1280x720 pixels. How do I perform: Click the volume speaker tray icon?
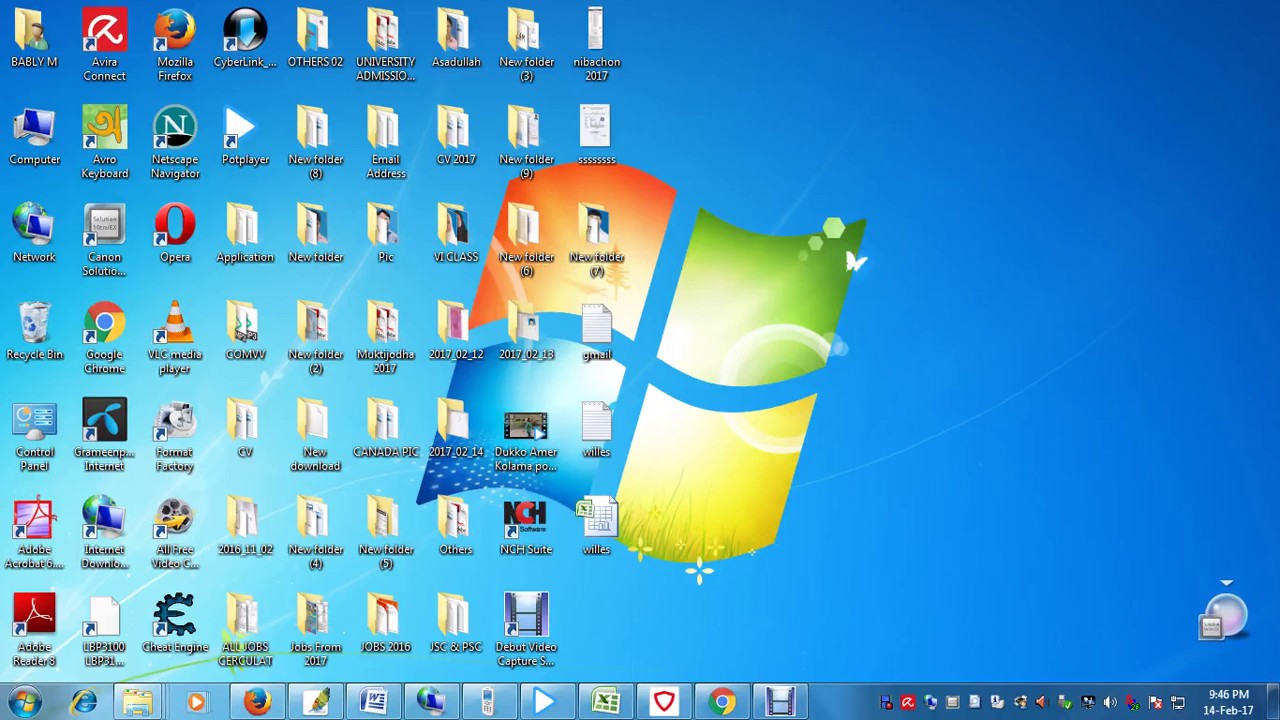[1110, 703]
